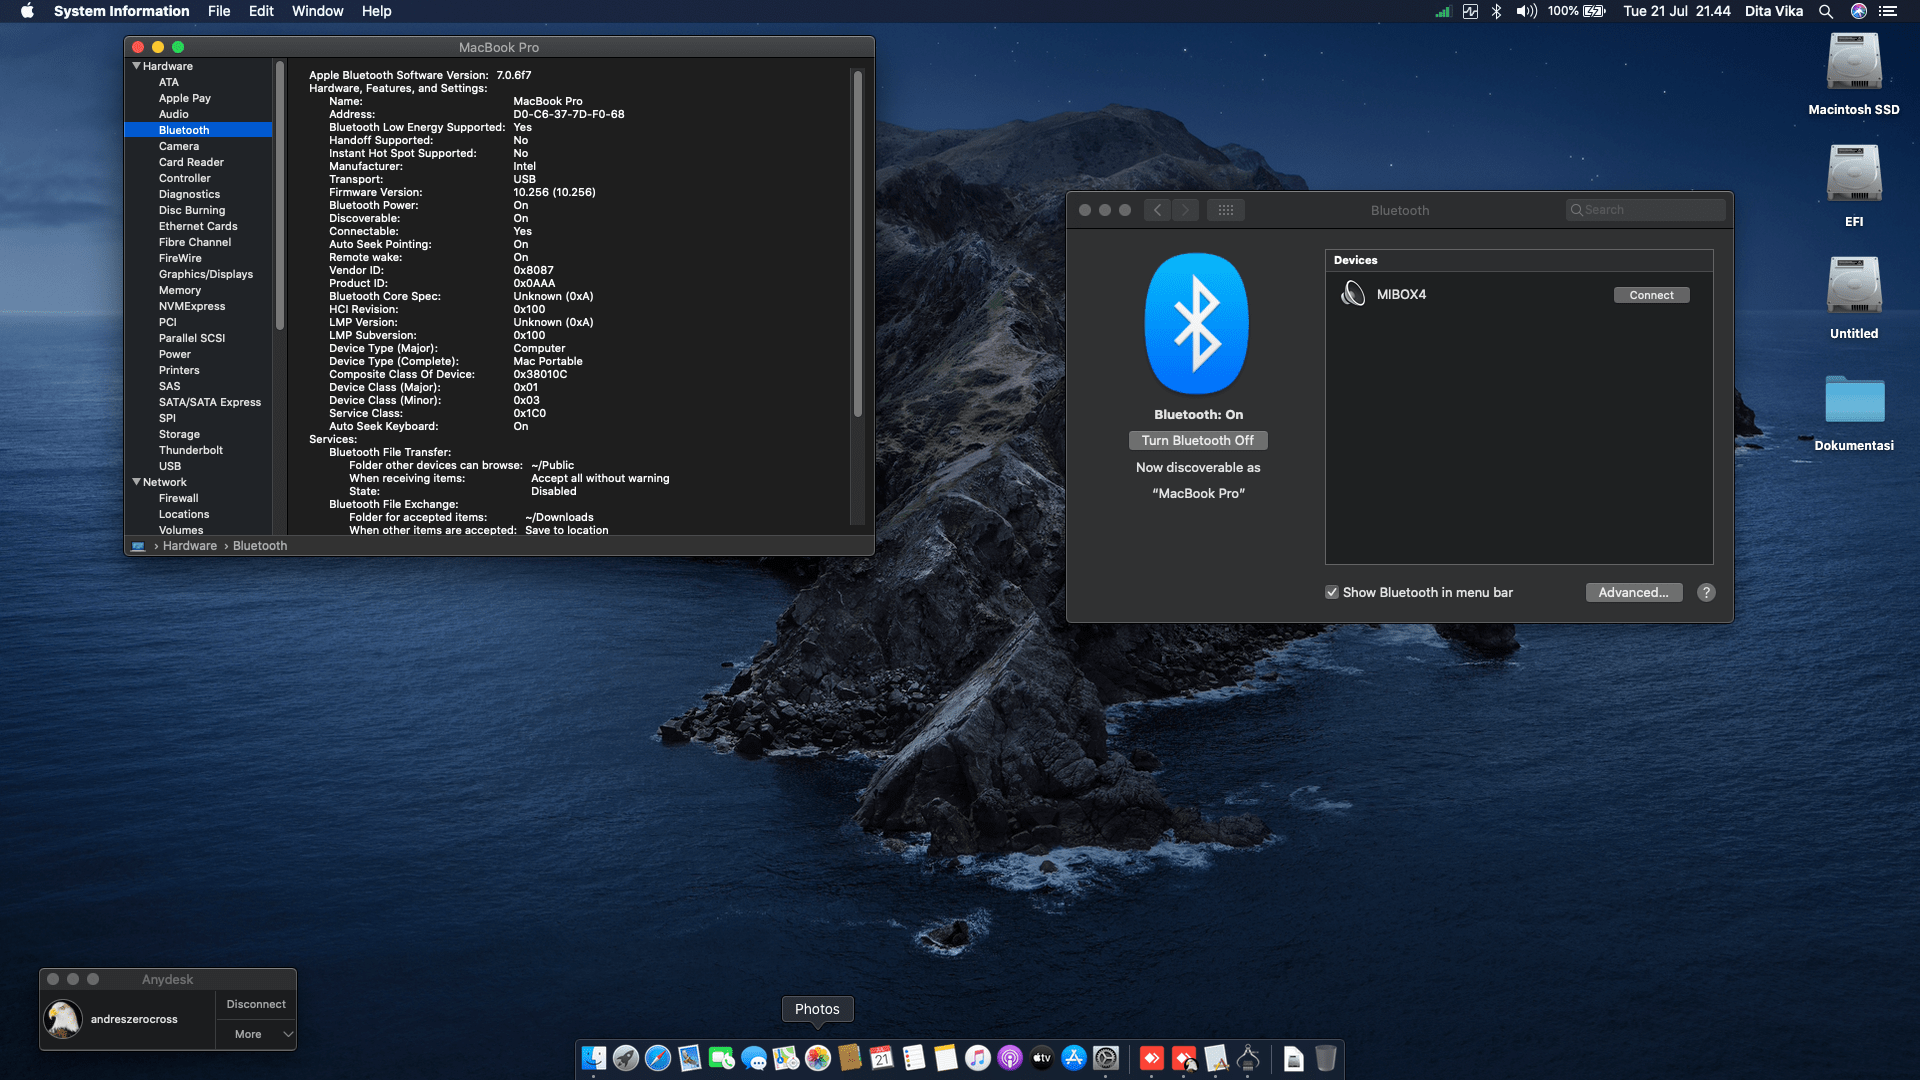Toggle Show Bluetooth in menu bar checkbox
Viewport: 1920px width, 1080px height.
pyautogui.click(x=1332, y=592)
